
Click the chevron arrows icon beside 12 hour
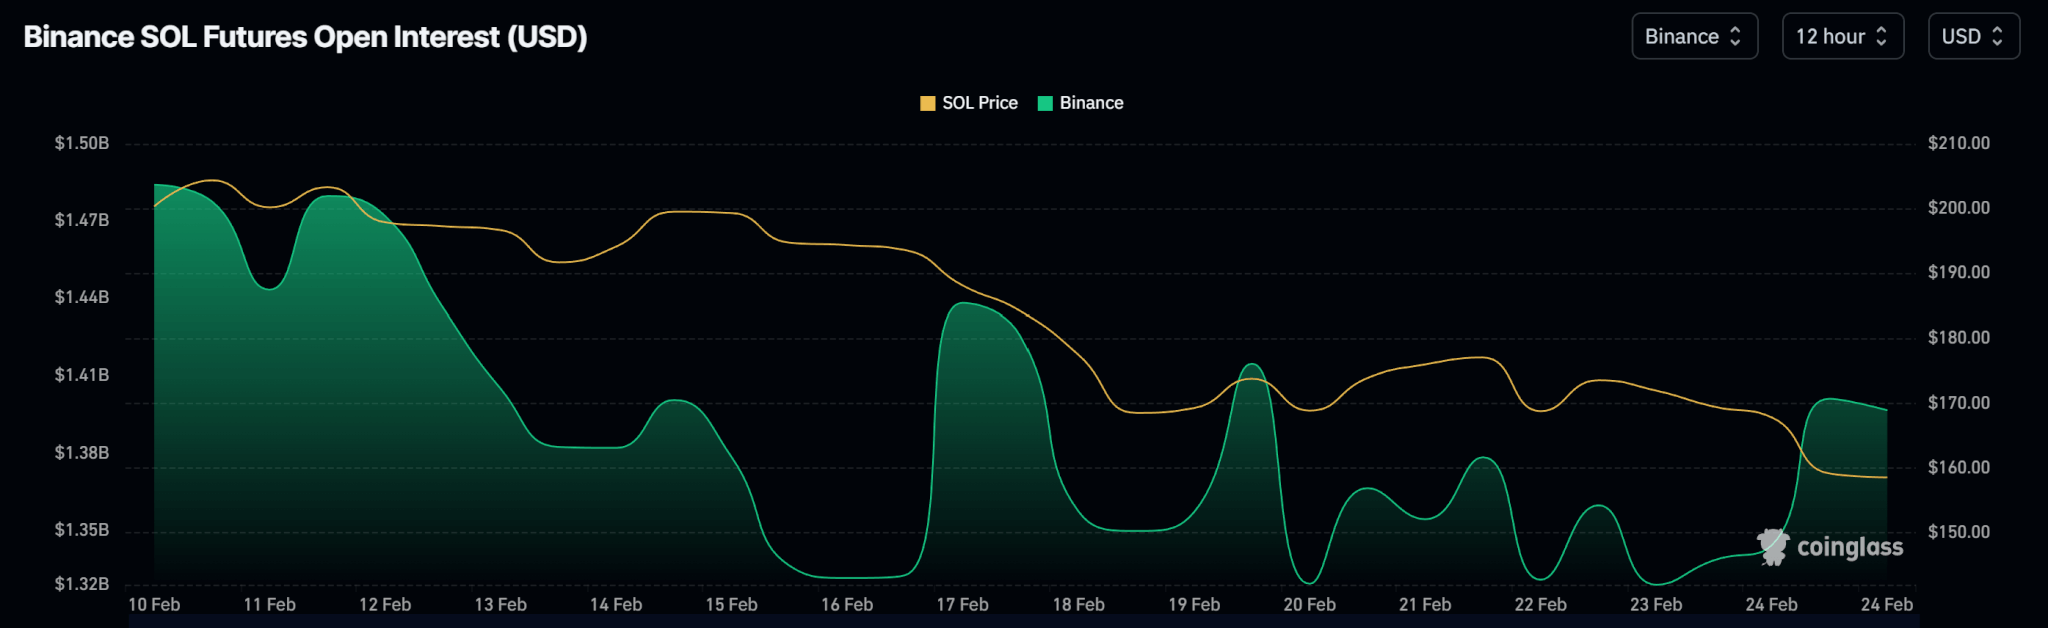coord(1881,37)
